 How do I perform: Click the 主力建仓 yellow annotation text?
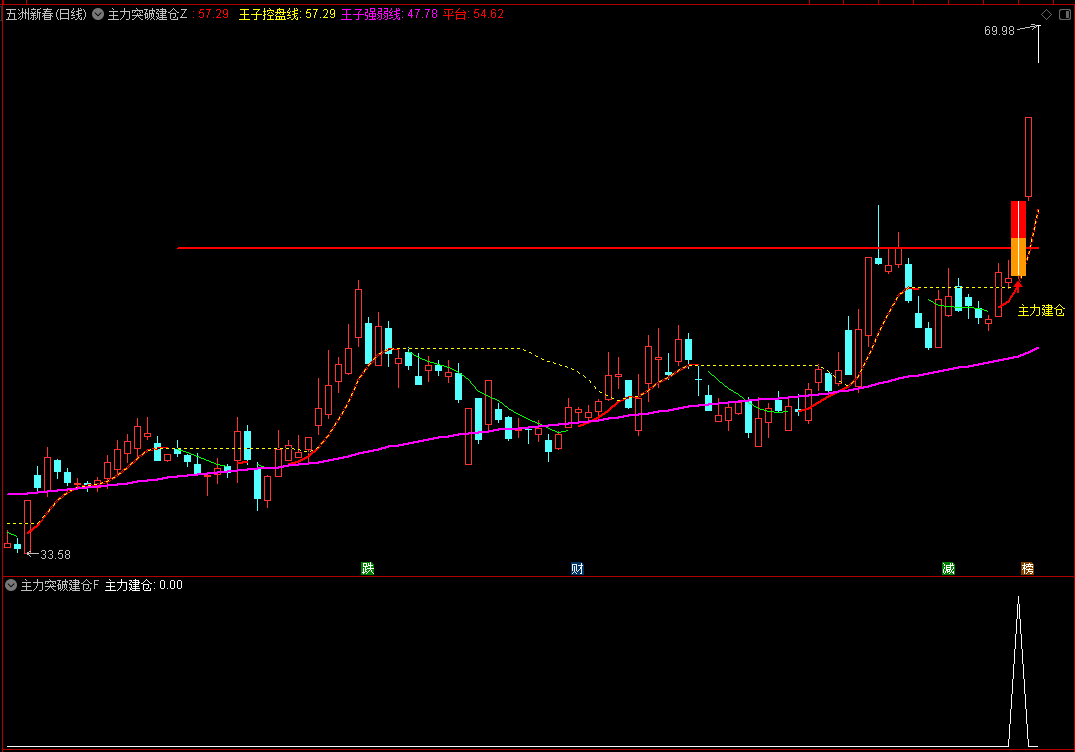point(1041,311)
